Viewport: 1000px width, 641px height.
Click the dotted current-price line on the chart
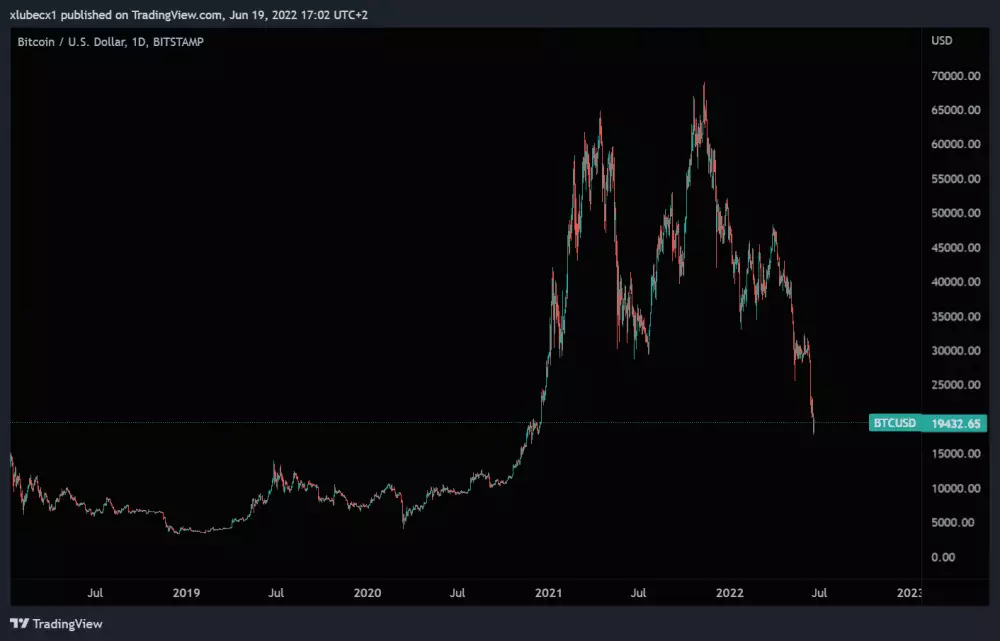[400, 423]
